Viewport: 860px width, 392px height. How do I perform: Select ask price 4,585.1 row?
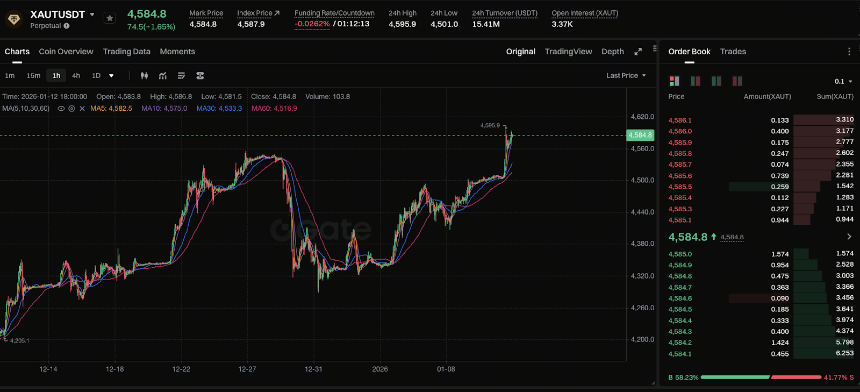tap(761, 220)
